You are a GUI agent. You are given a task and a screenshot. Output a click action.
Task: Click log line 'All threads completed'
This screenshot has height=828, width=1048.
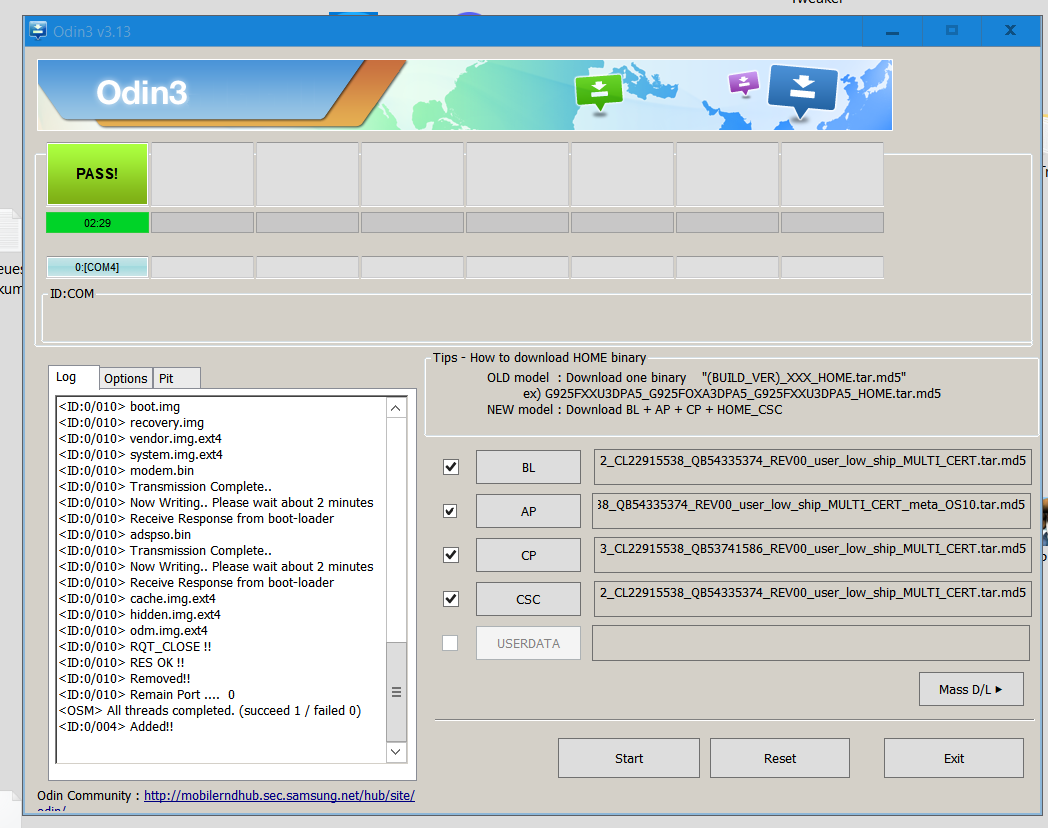coord(210,710)
